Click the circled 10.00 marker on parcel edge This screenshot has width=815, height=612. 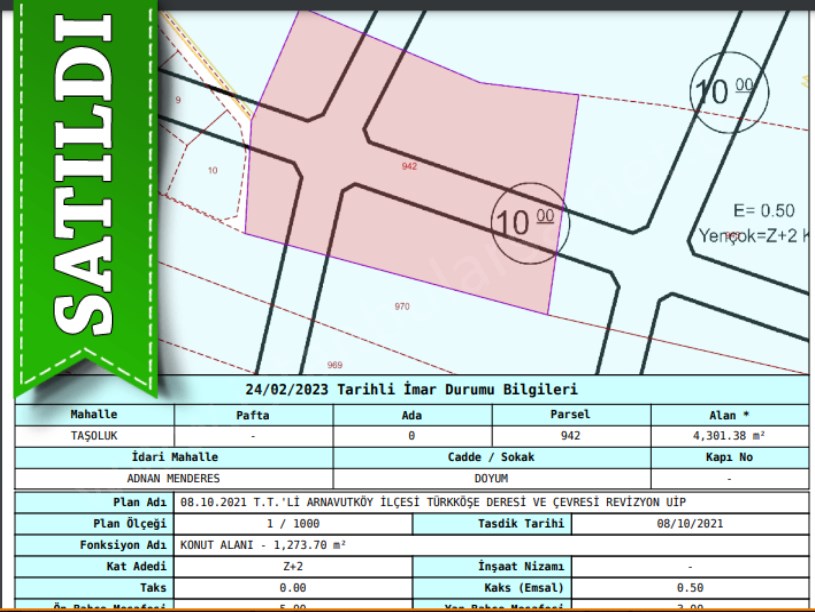[529, 222]
